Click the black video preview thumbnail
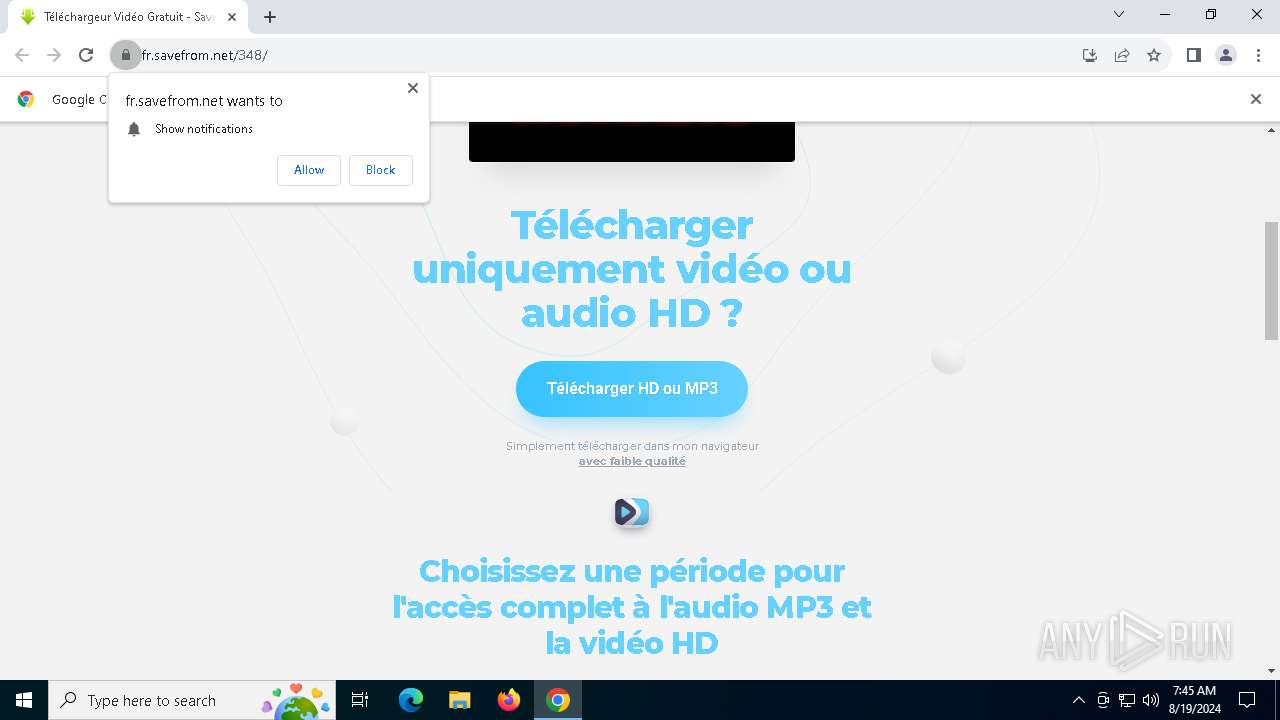 632,141
